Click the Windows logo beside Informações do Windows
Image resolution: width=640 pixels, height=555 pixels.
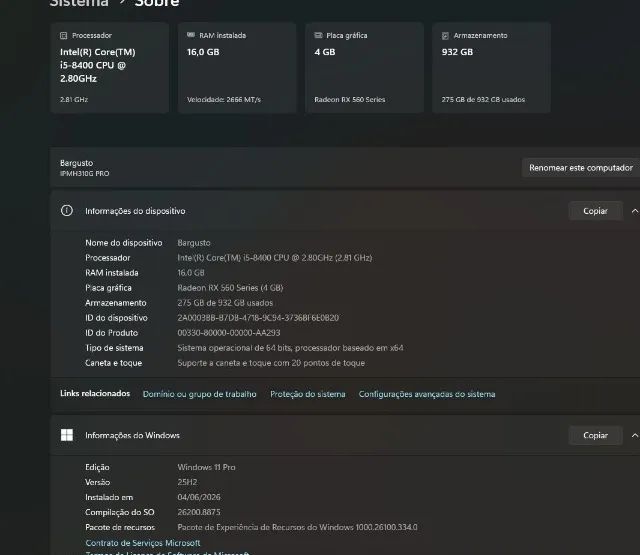pyautogui.click(x=67, y=435)
